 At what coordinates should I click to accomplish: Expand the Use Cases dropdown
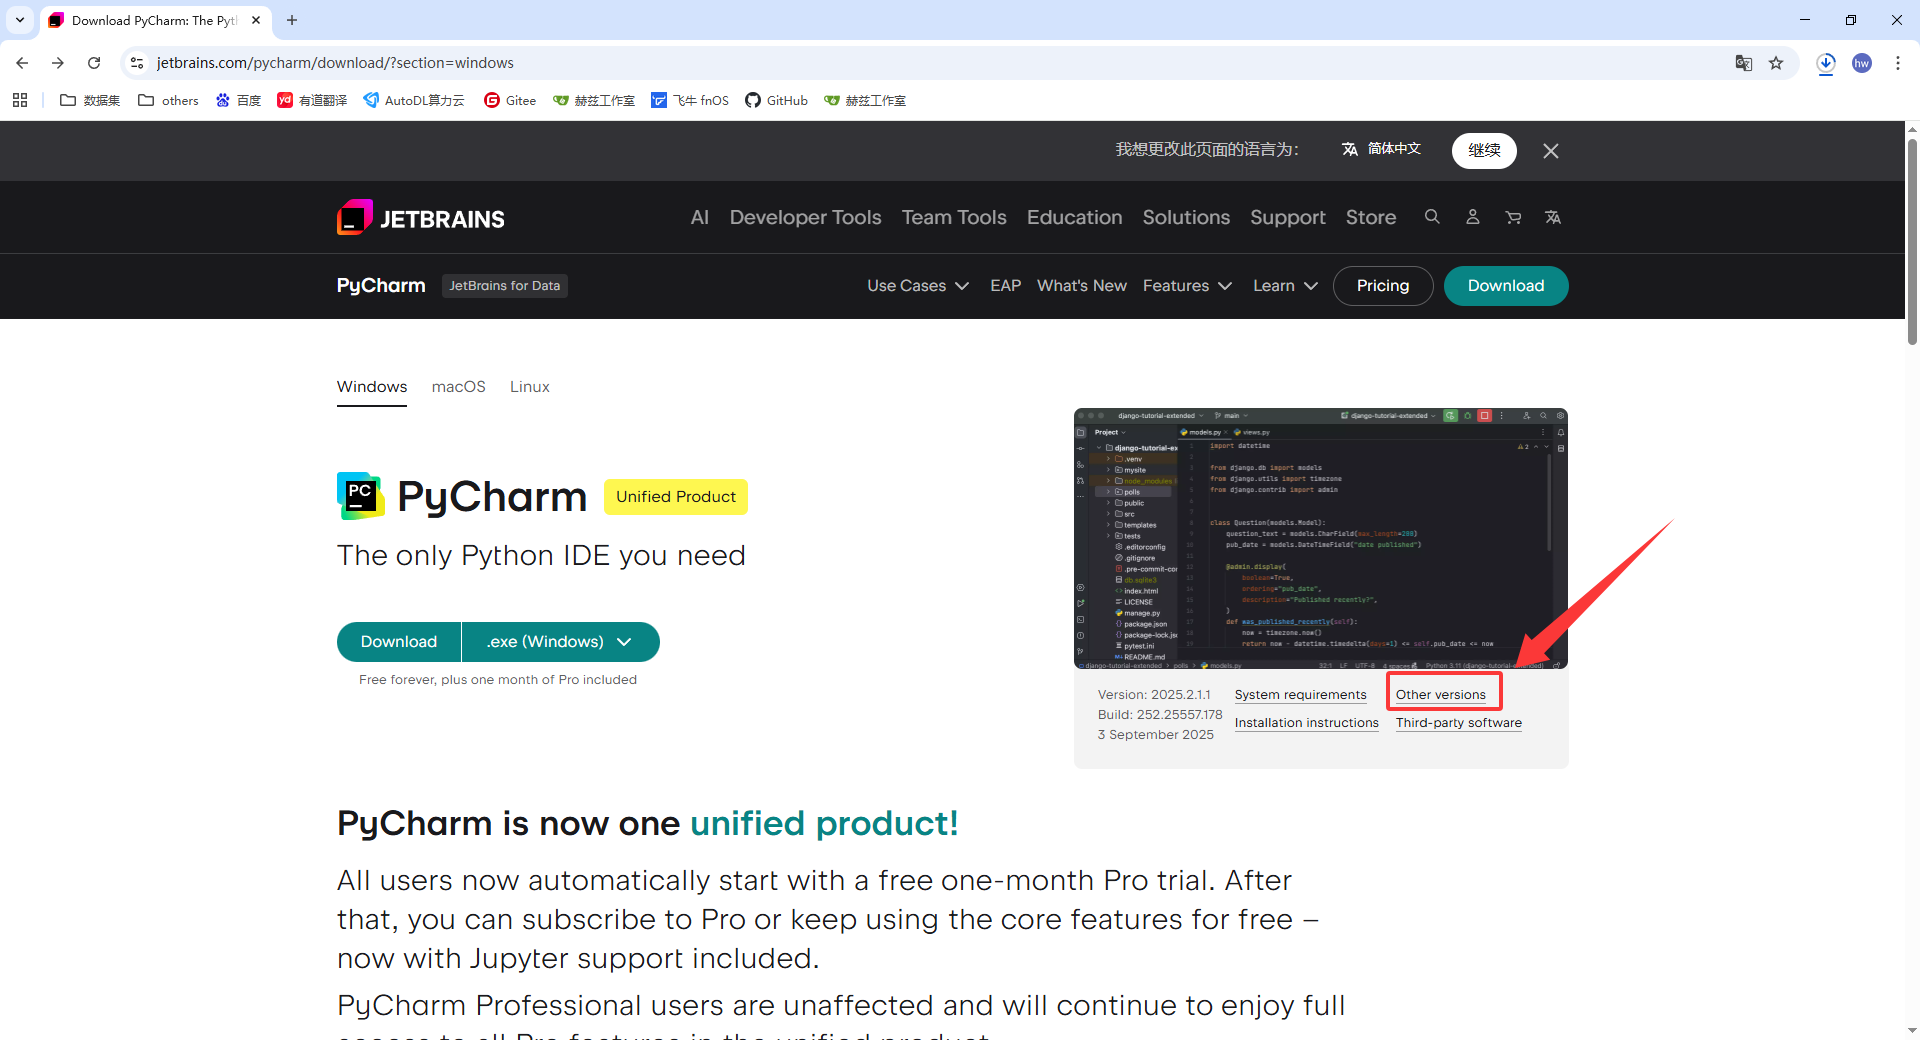coord(918,286)
